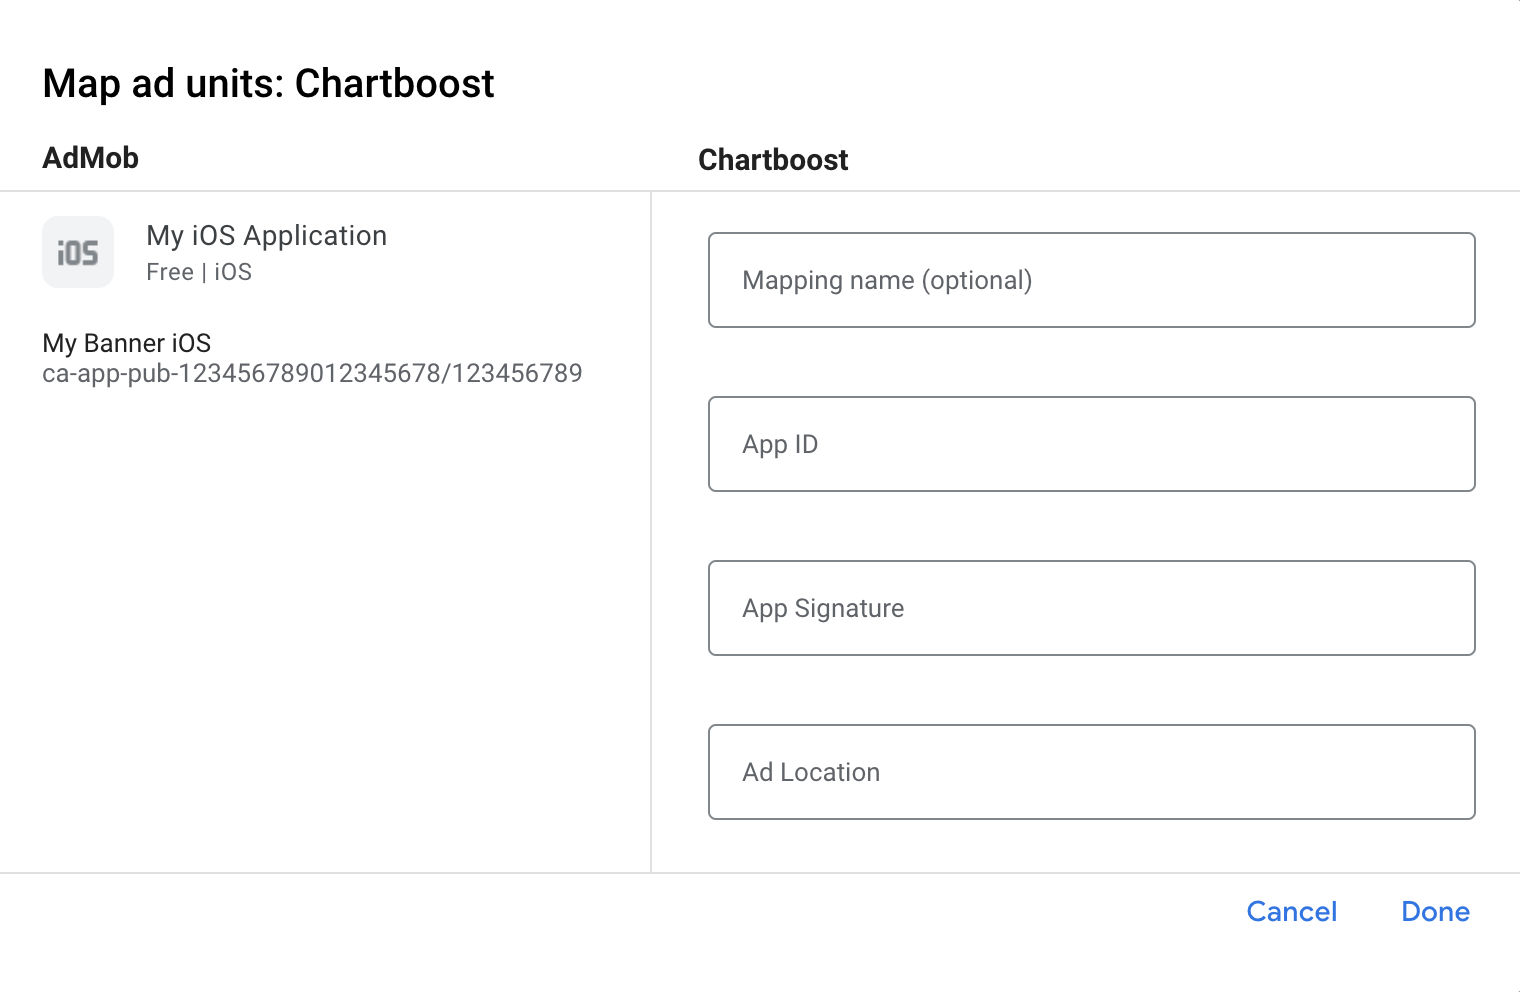Click the Mapping name (optional) placeholder text

[886, 280]
